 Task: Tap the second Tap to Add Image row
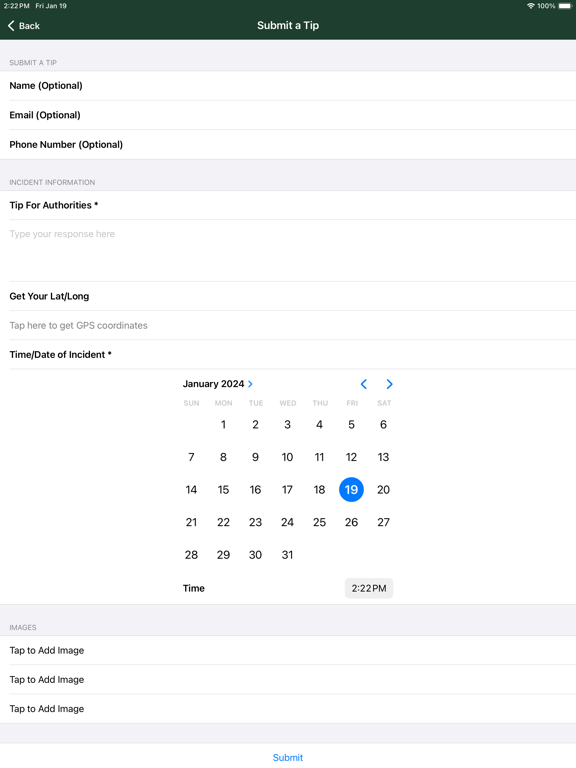pos(288,679)
